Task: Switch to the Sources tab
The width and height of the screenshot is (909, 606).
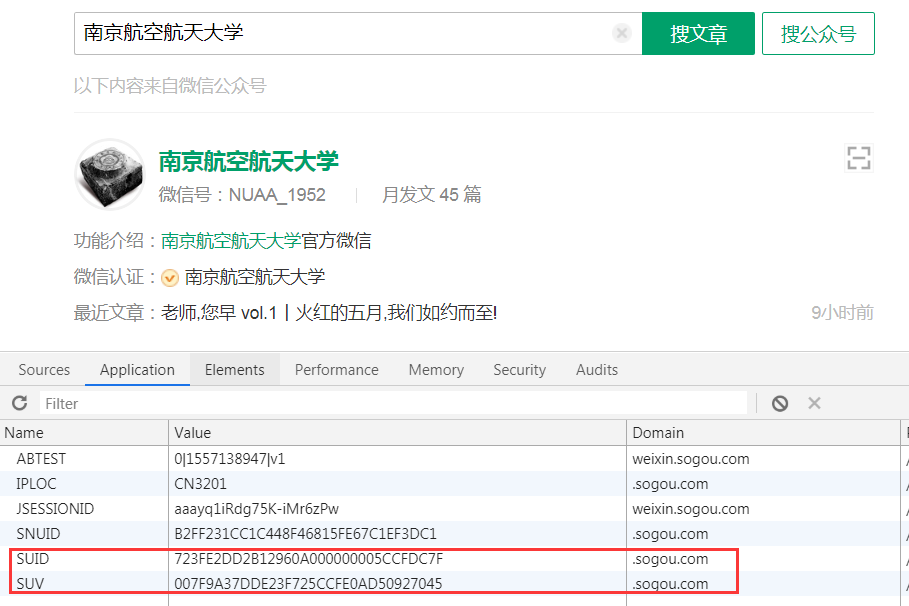Action: coord(44,369)
